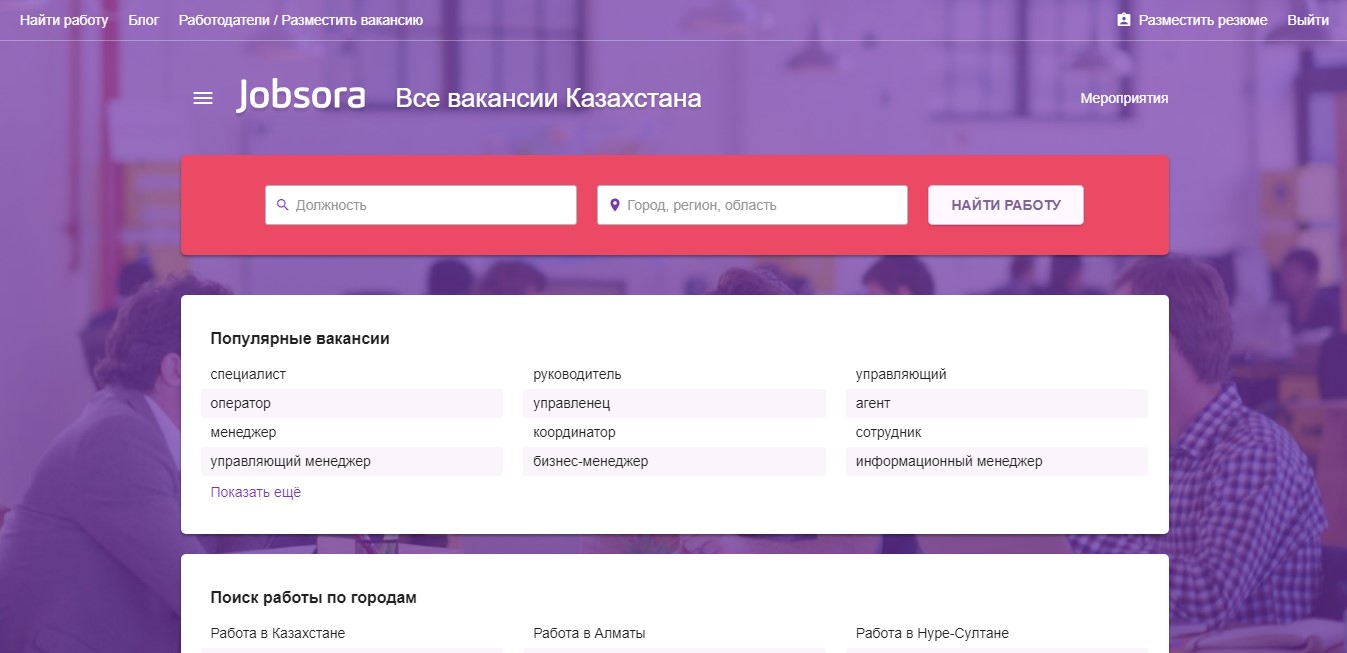Click the resume icon beside Разместить резюме
The height and width of the screenshot is (653, 1347).
1124,20
